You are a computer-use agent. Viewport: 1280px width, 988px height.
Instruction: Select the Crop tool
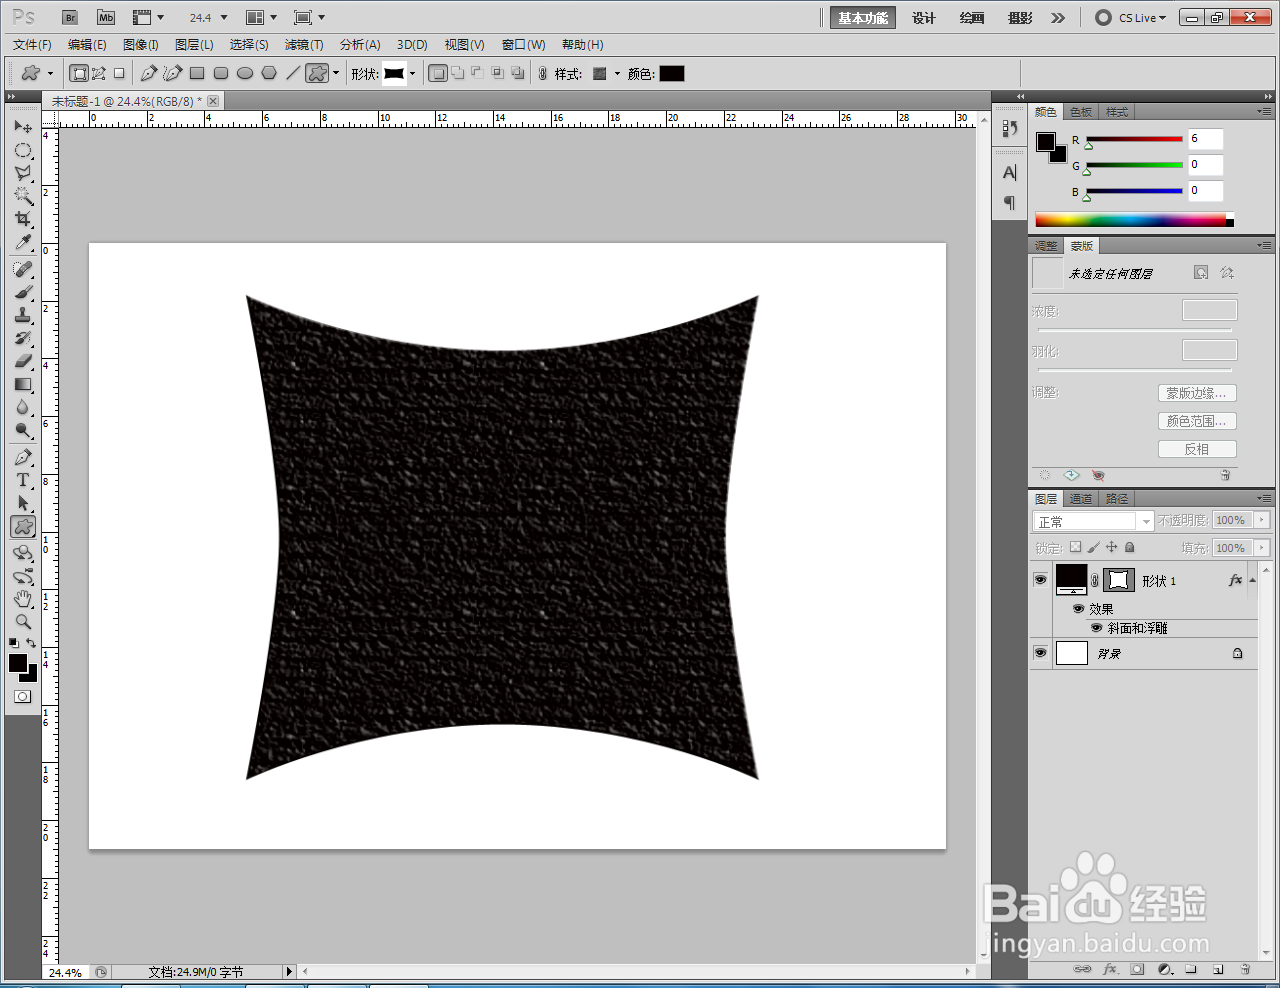click(x=23, y=219)
